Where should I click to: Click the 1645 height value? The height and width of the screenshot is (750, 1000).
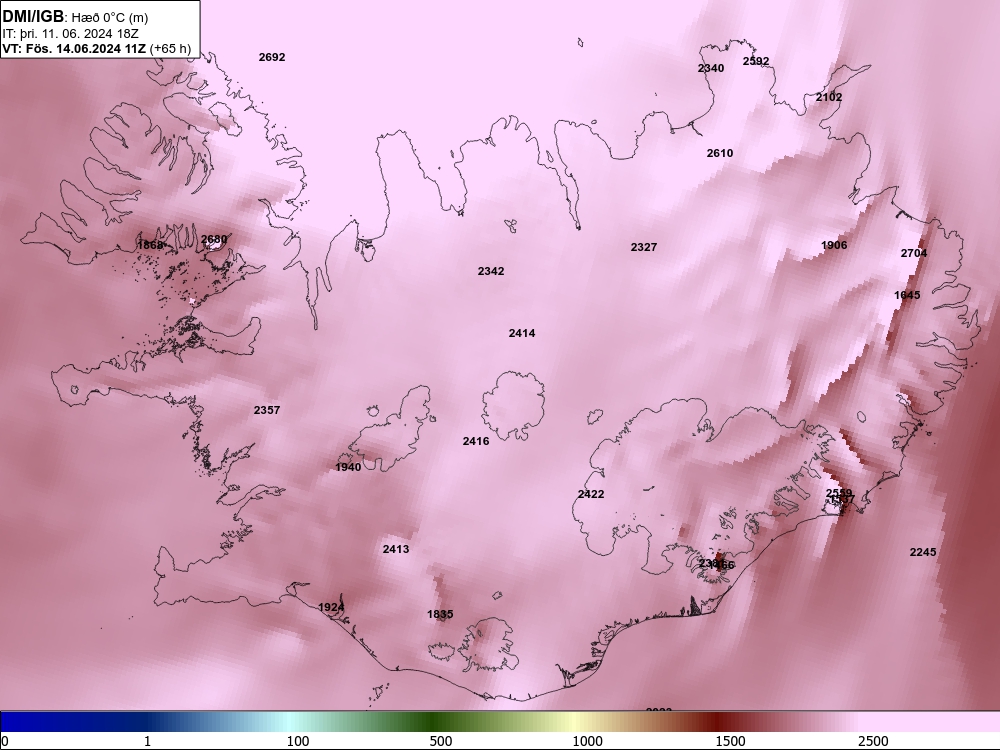907,295
